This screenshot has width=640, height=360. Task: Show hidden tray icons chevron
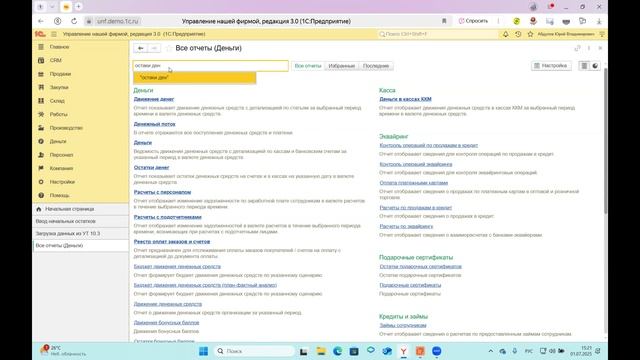(491, 351)
